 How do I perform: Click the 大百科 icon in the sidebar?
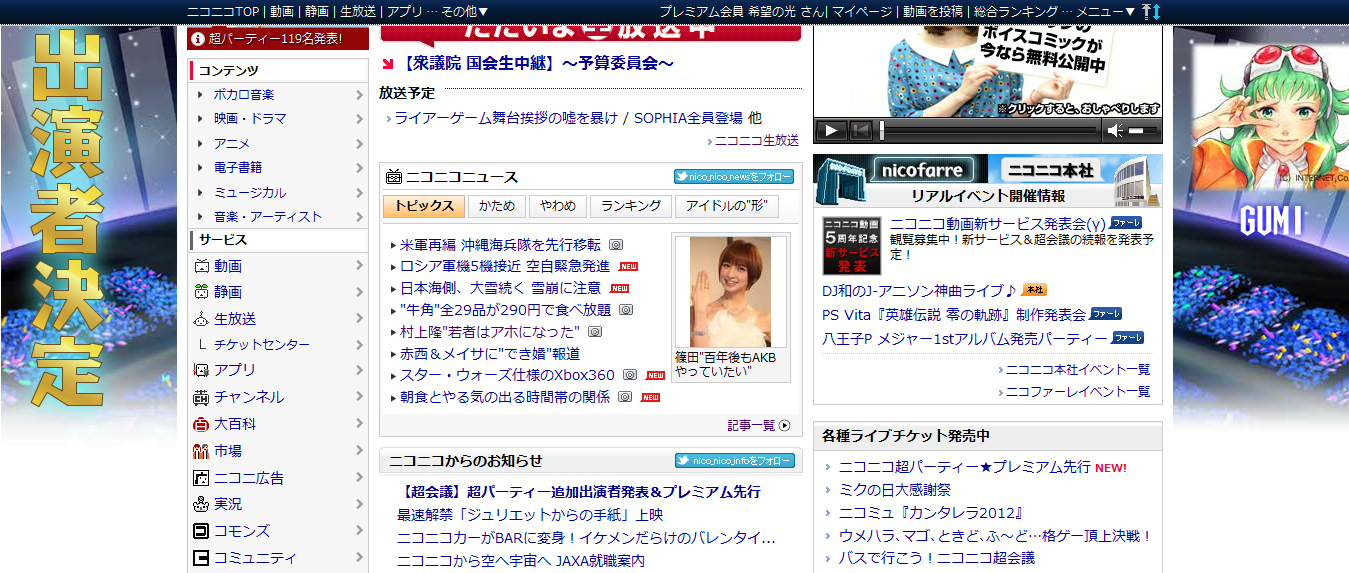pyautogui.click(x=201, y=424)
